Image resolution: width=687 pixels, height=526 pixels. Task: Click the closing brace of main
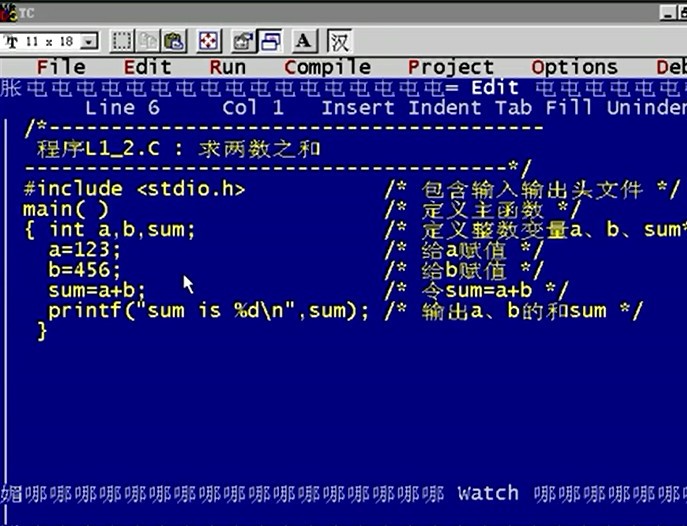point(42,331)
